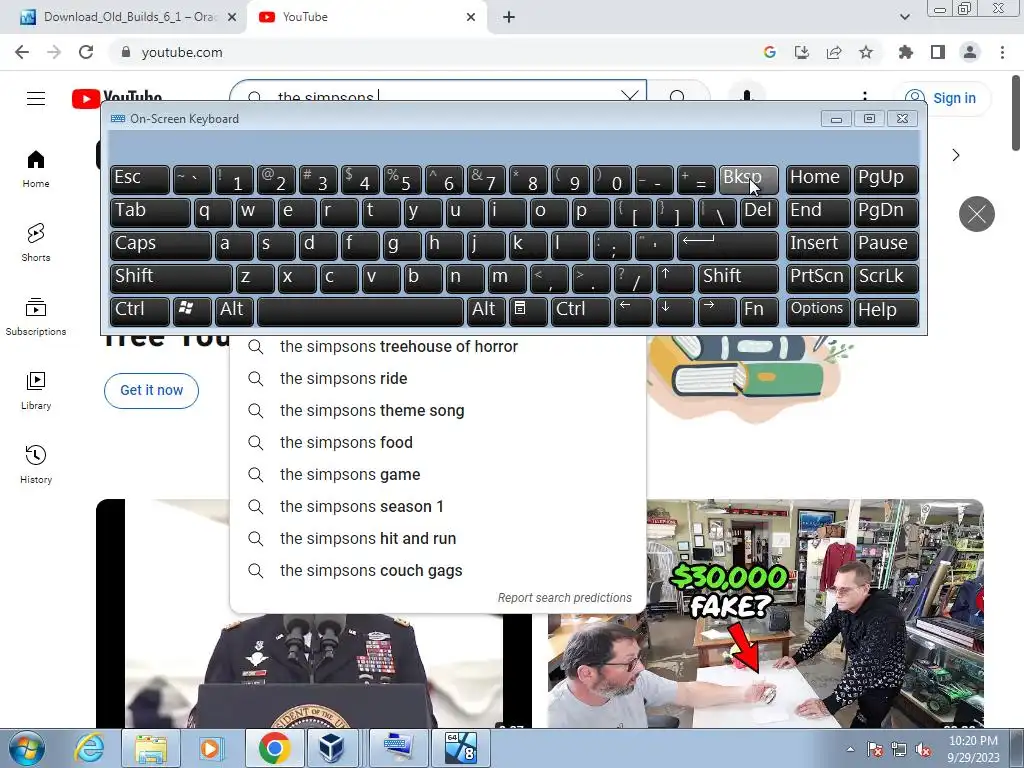Toggle Fn key on On-Screen Keyboard
The width and height of the screenshot is (1024, 768).
click(759, 311)
